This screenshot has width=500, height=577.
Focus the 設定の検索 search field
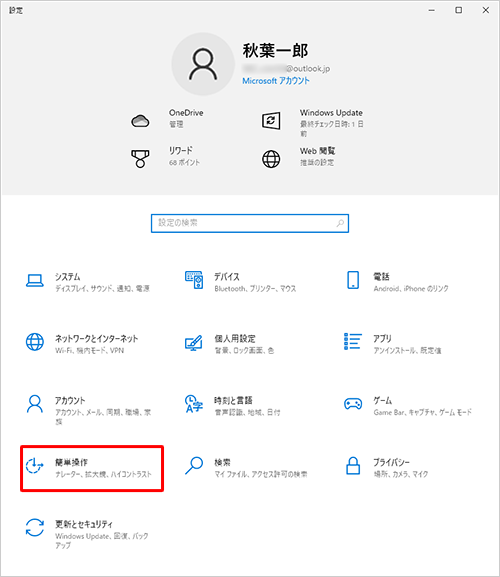250,223
